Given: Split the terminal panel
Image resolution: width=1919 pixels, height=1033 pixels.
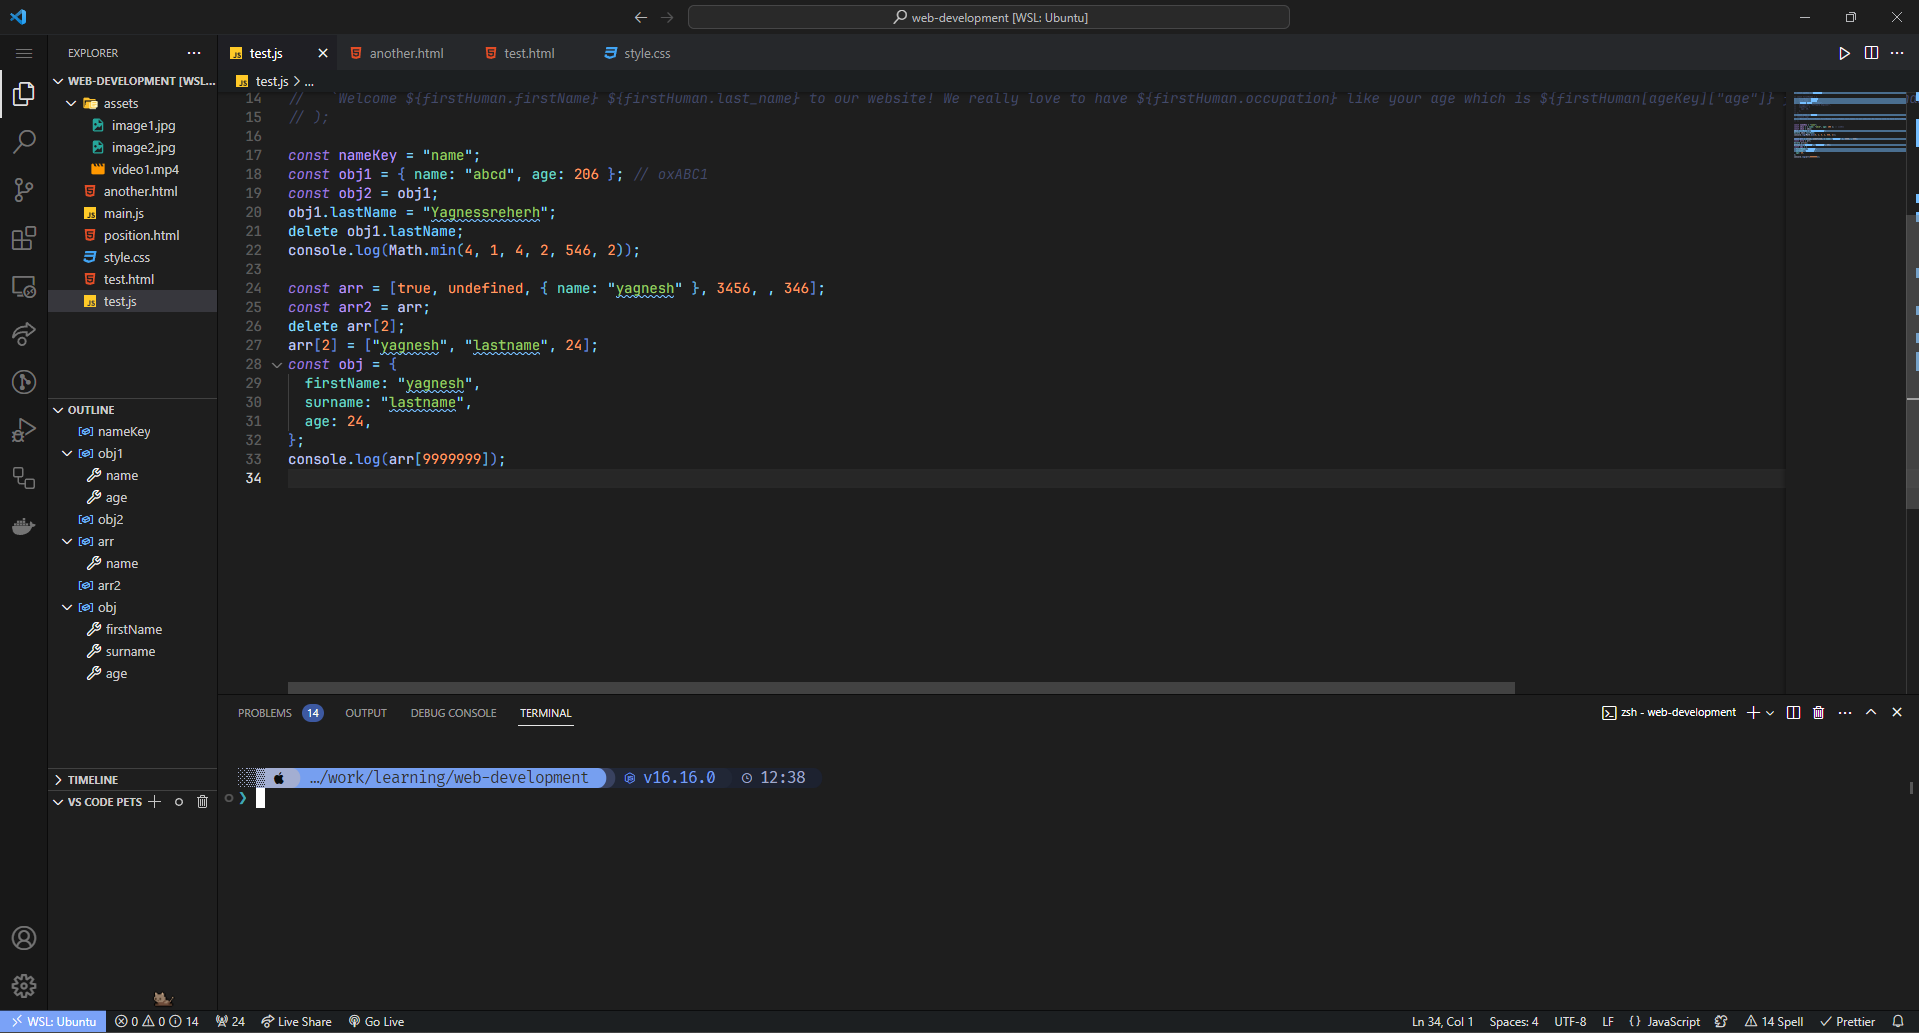Looking at the screenshot, I should pyautogui.click(x=1793, y=713).
